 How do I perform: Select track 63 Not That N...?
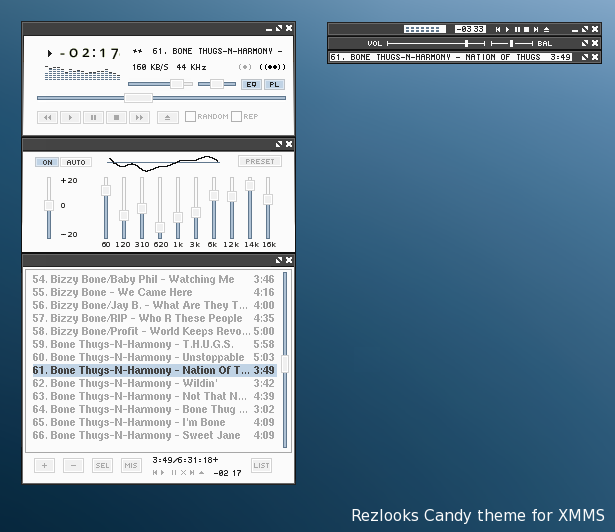click(x=154, y=396)
